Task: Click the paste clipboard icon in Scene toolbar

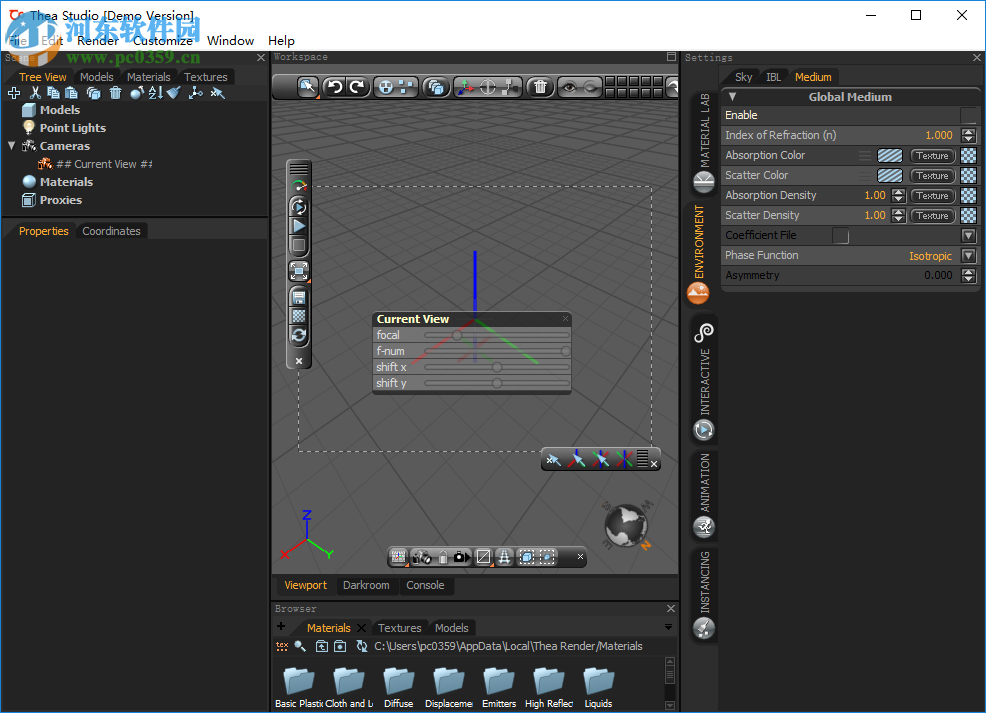Action: (x=72, y=93)
